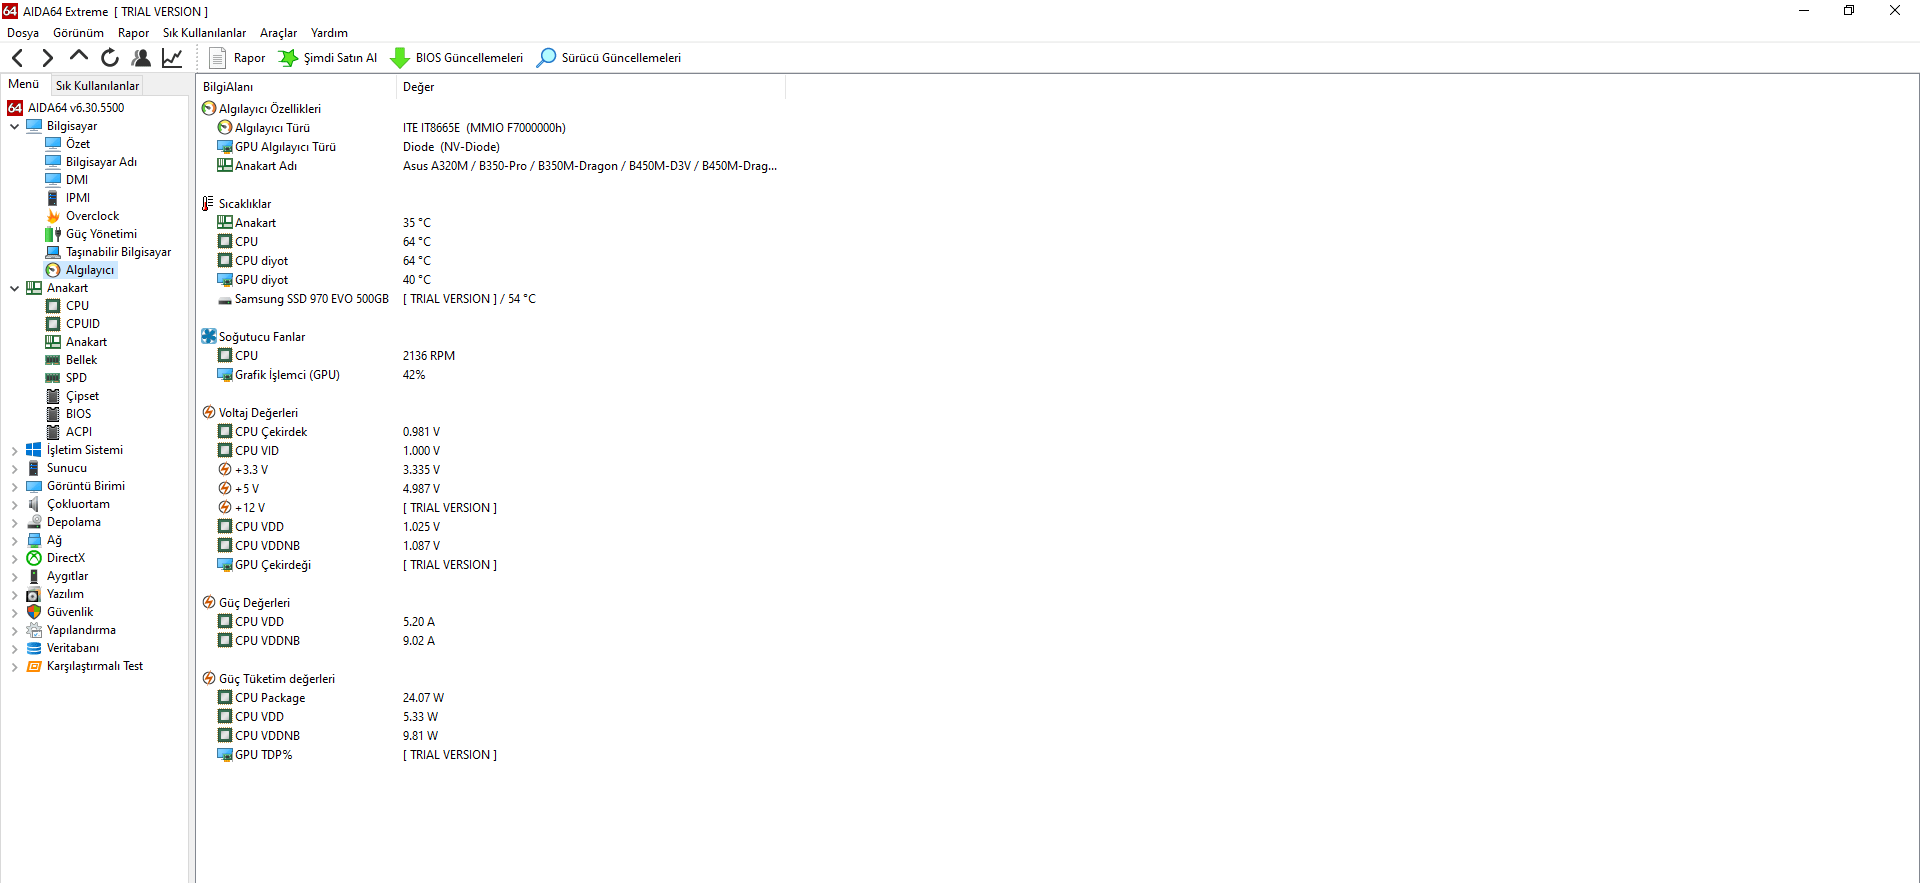Image resolution: width=1920 pixels, height=883 pixels.
Task: Click the Bellek memory module icon
Action: click(x=53, y=360)
